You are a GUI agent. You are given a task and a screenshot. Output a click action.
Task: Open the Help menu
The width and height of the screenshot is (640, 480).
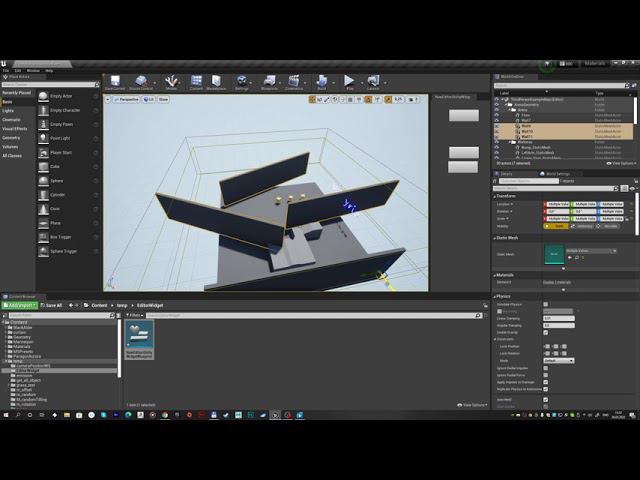point(49,71)
